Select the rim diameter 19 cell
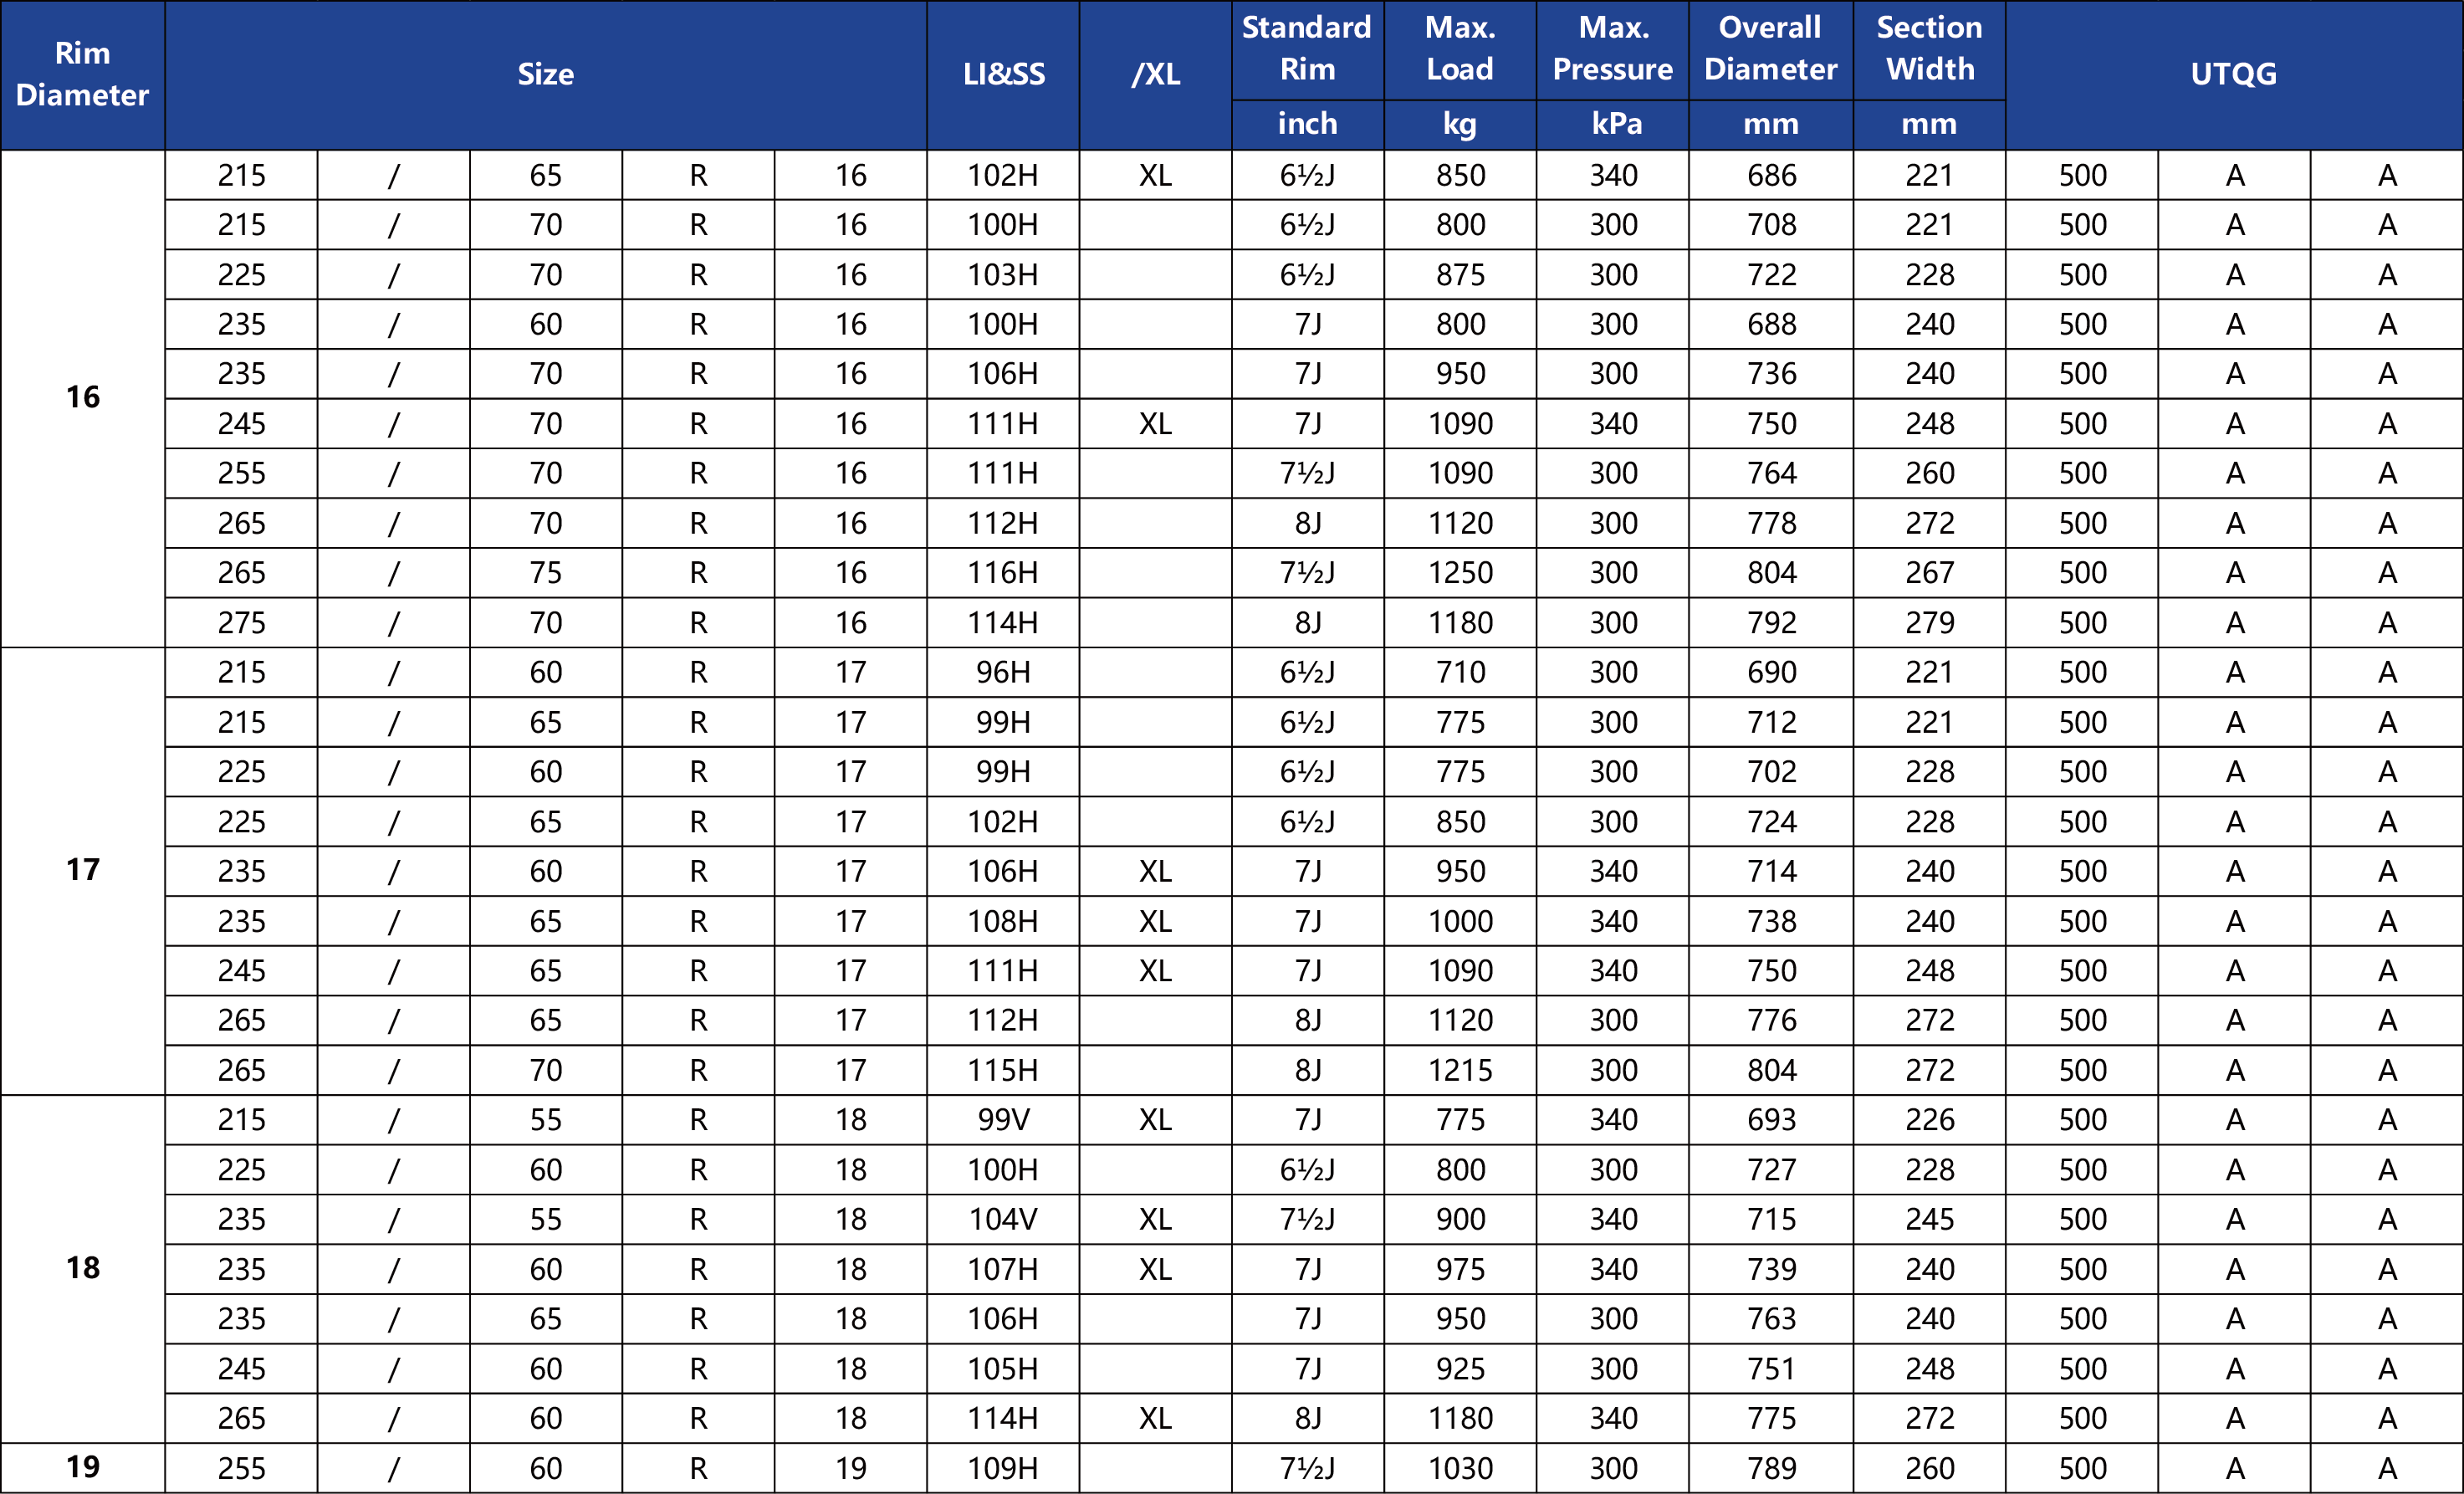This screenshot has width=2464, height=1494. 83,1467
